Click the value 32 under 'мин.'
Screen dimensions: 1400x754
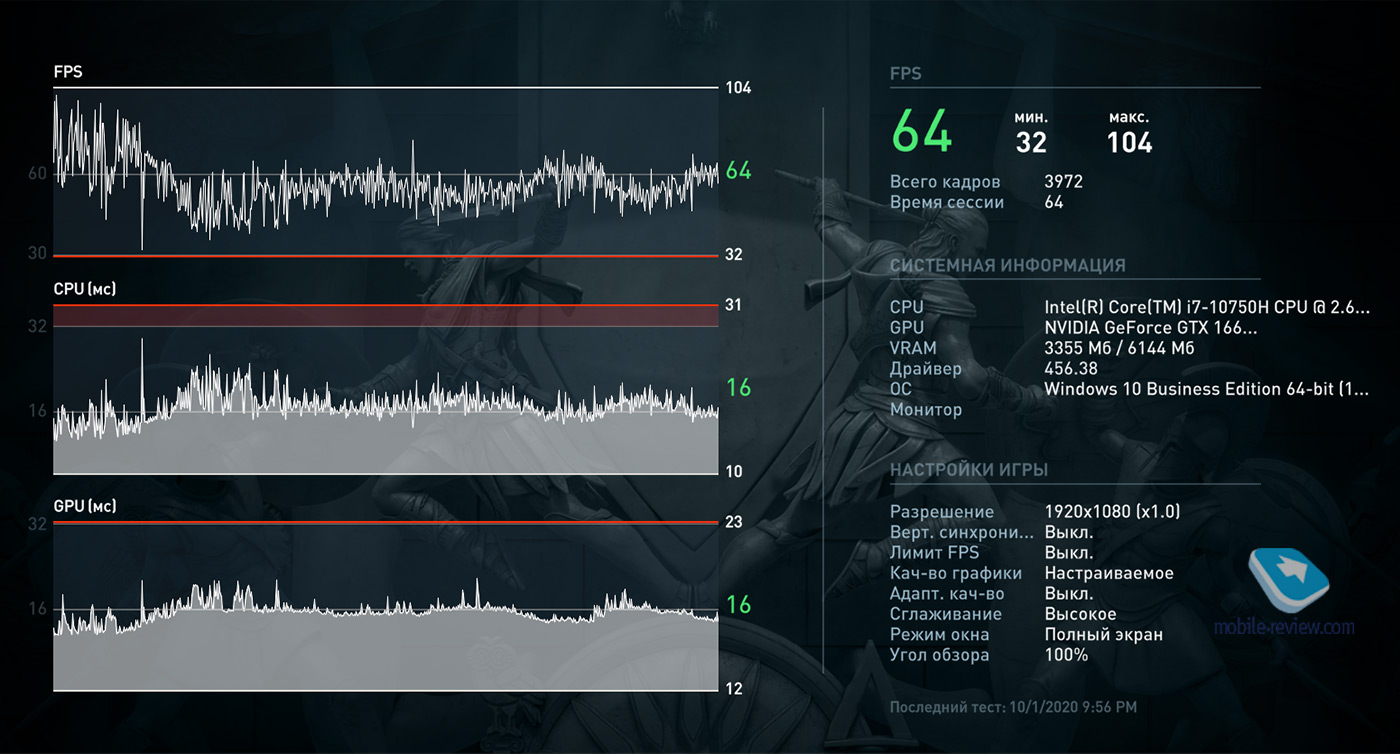pyautogui.click(x=1031, y=143)
